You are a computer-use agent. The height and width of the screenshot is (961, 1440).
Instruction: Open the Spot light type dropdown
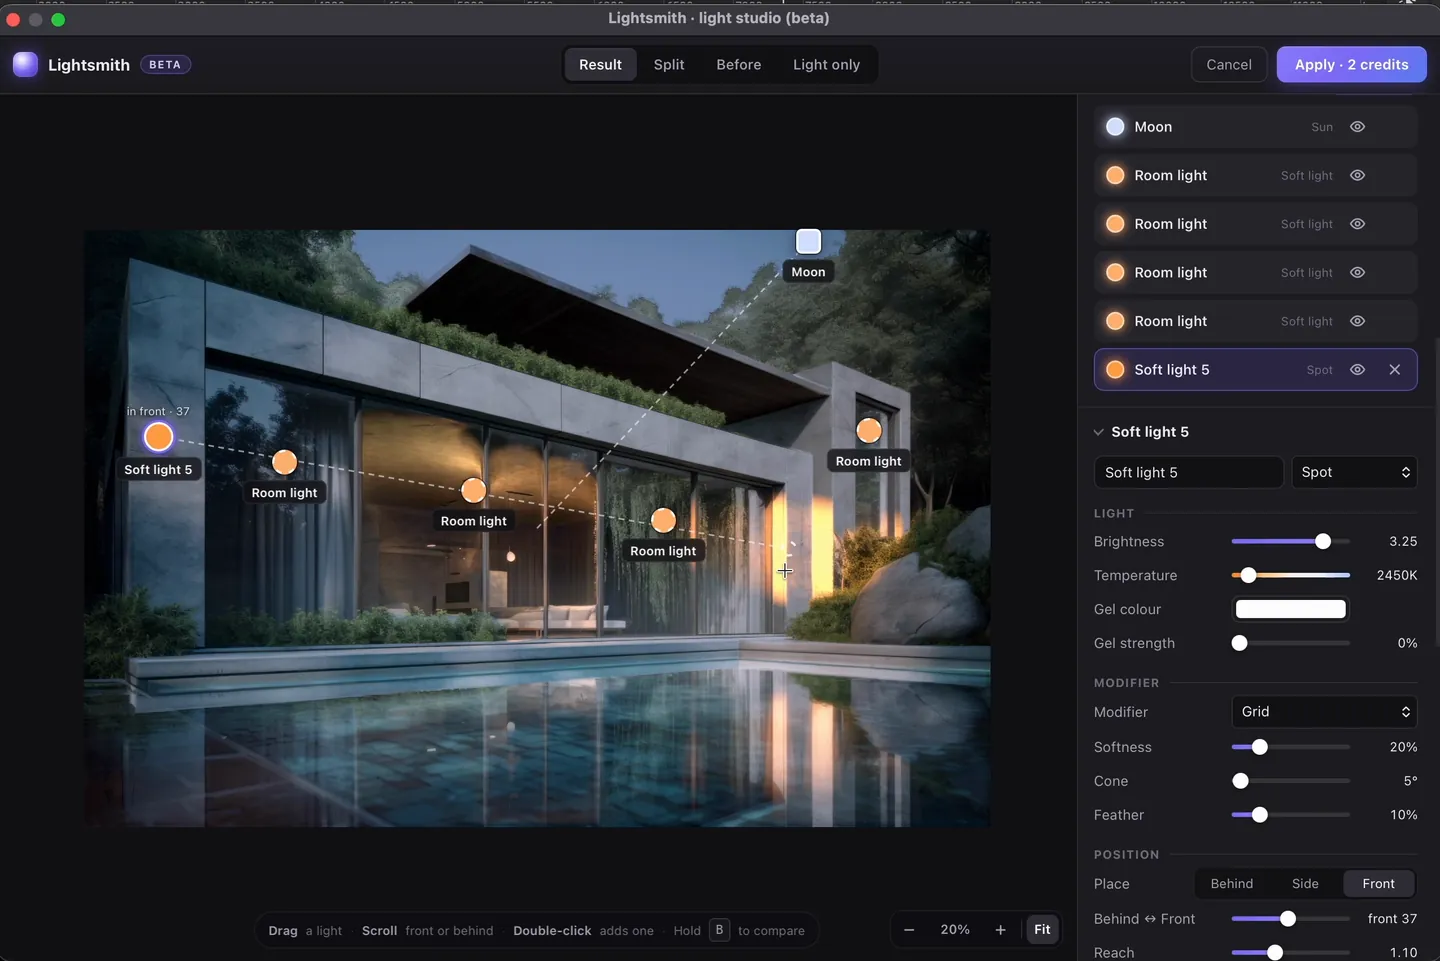click(x=1354, y=472)
